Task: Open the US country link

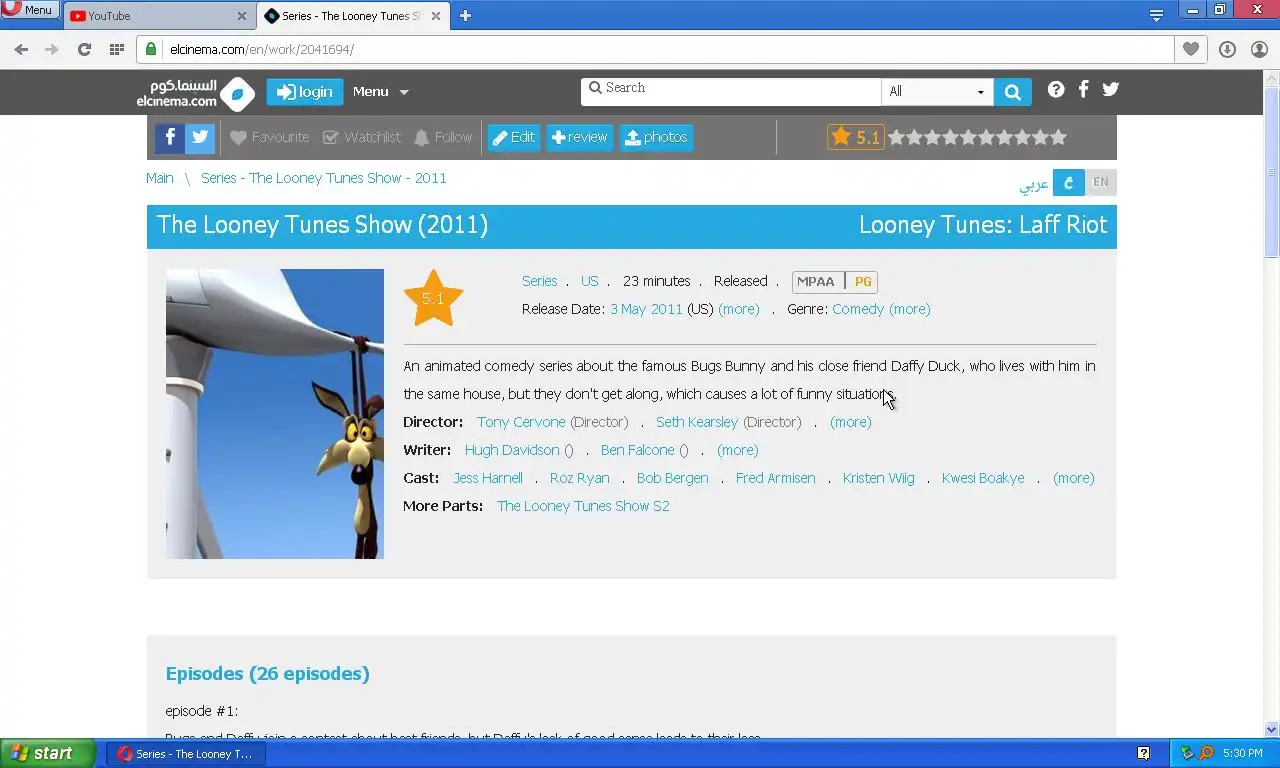Action: [590, 281]
